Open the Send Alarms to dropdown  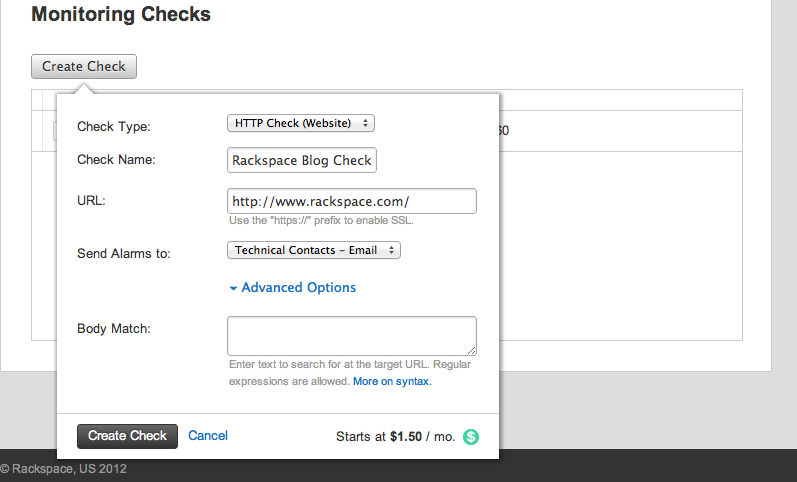pyautogui.click(x=314, y=250)
